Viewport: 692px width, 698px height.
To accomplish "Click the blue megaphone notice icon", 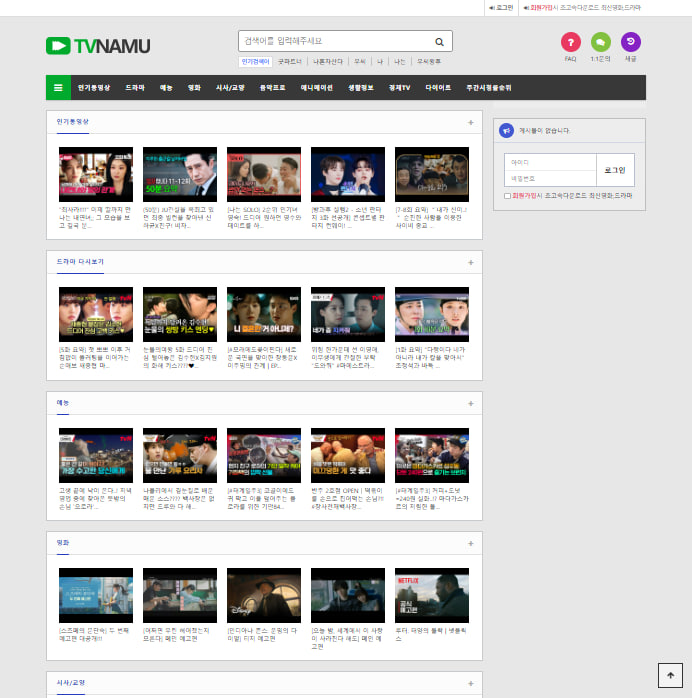I will pyautogui.click(x=506, y=130).
